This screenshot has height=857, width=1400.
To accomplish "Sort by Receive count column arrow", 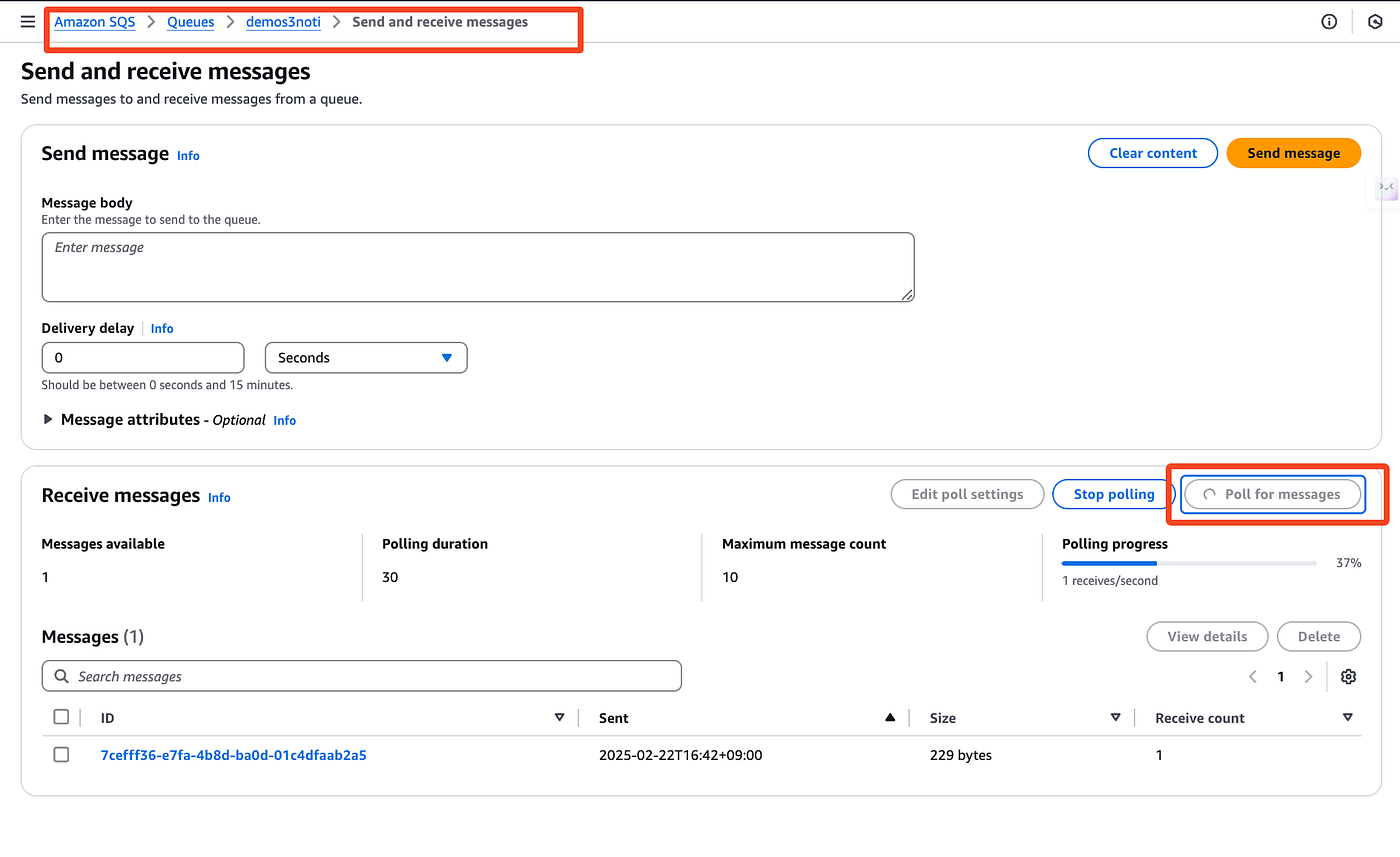I will (1348, 718).
